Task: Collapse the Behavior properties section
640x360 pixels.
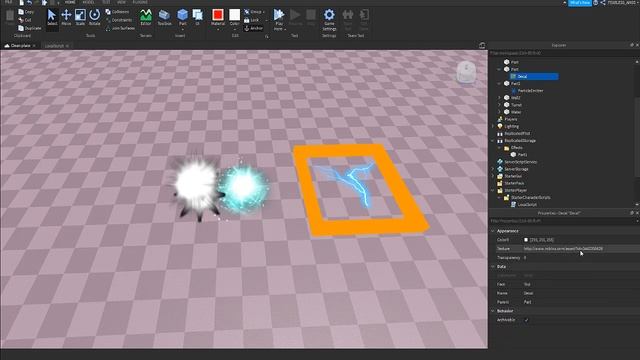Action: click(x=493, y=311)
